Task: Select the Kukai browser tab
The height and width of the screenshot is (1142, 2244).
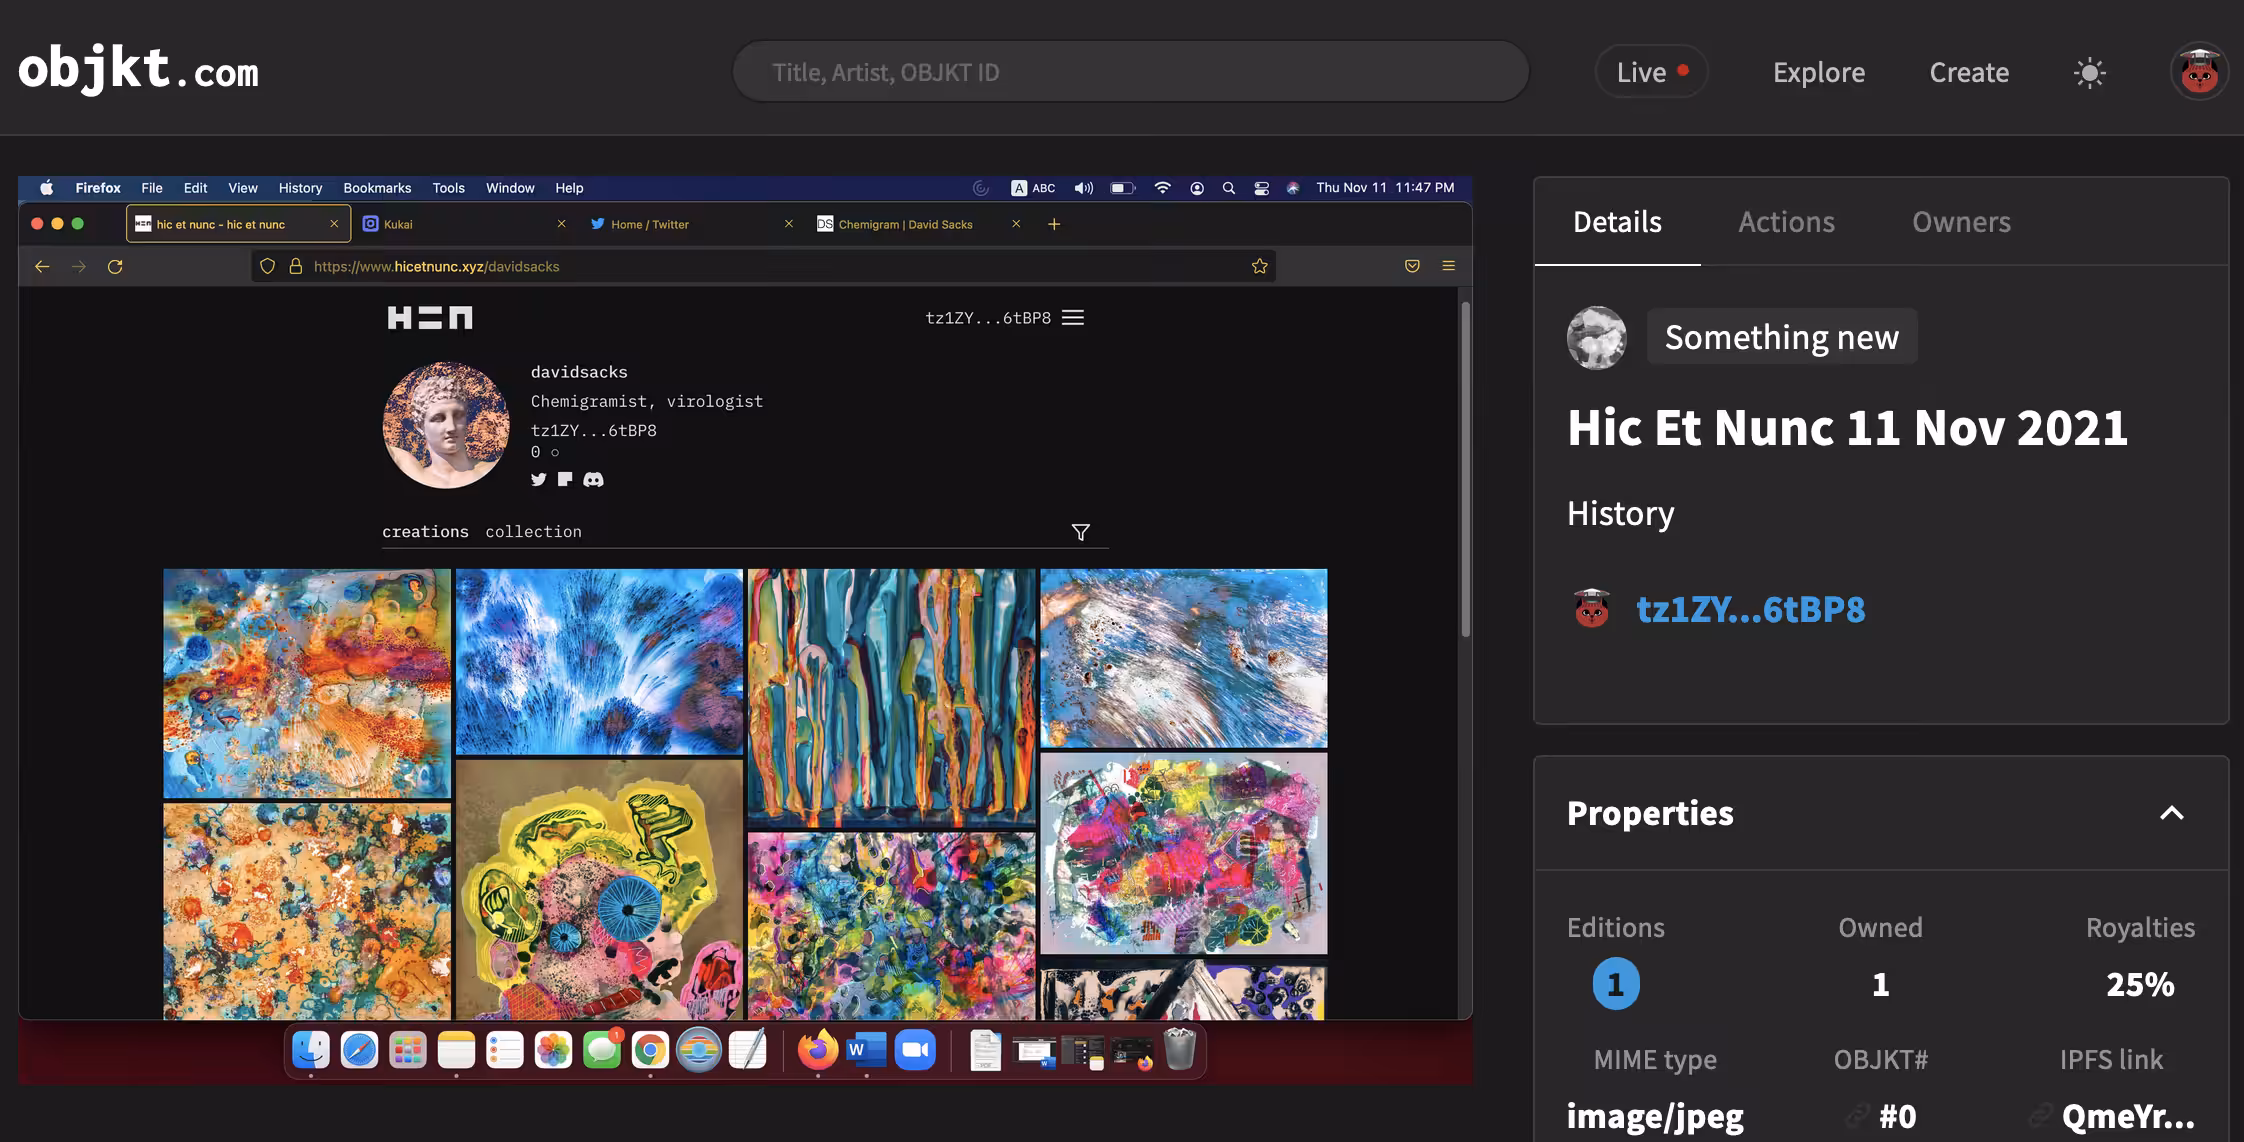Action: click(x=464, y=224)
